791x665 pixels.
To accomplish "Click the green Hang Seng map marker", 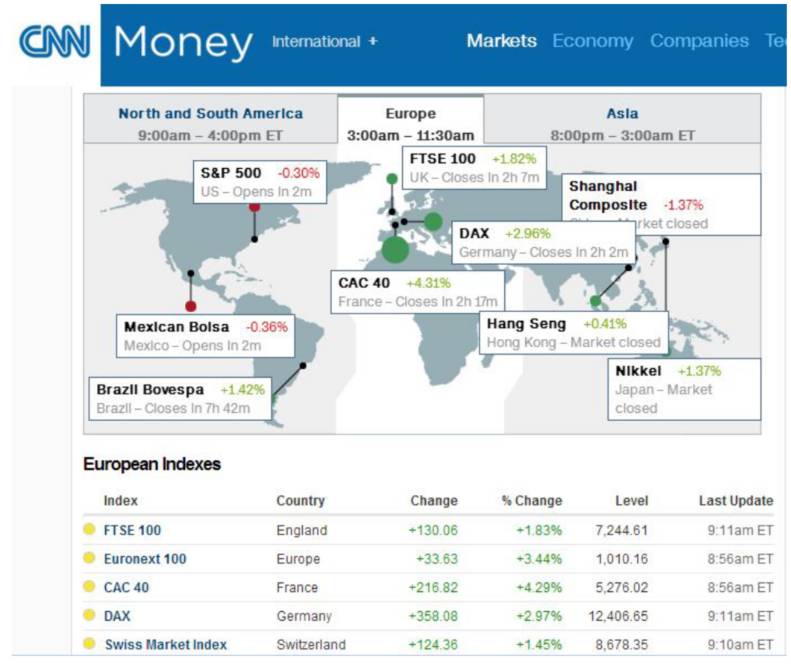I will coord(595,301).
